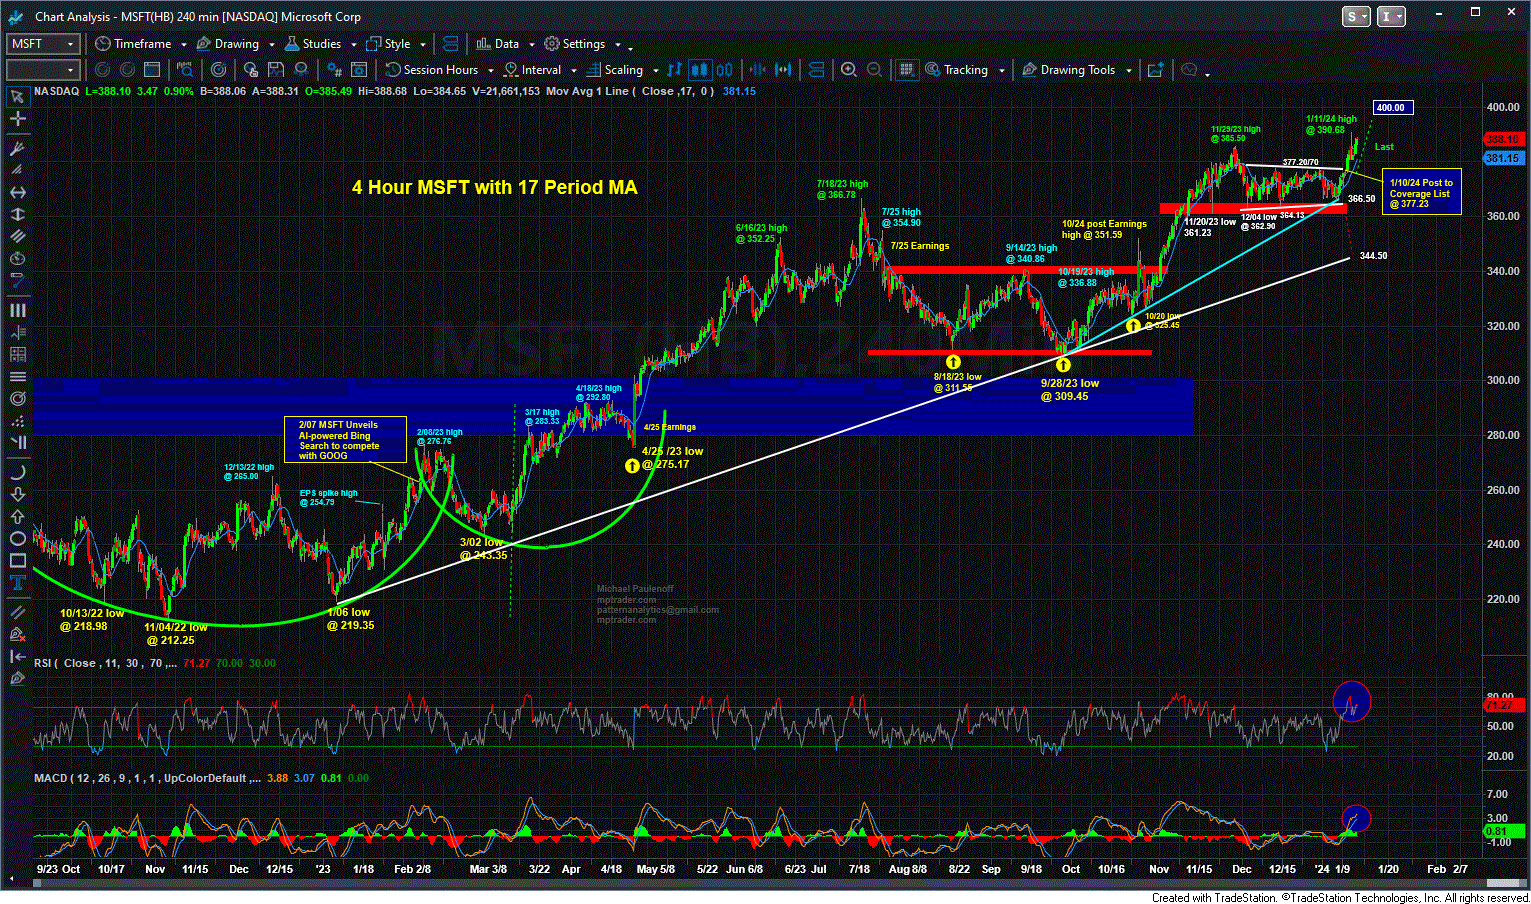Select the ellipse drawing tool
The height and width of the screenshot is (904, 1531).
[17, 539]
